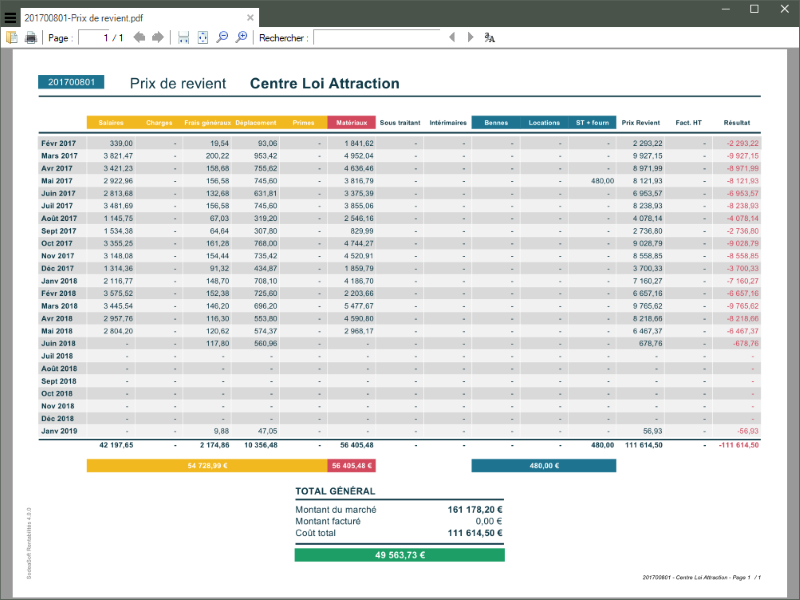This screenshot has width=800, height=600.
Task: Click the page number input field
Action: point(94,38)
